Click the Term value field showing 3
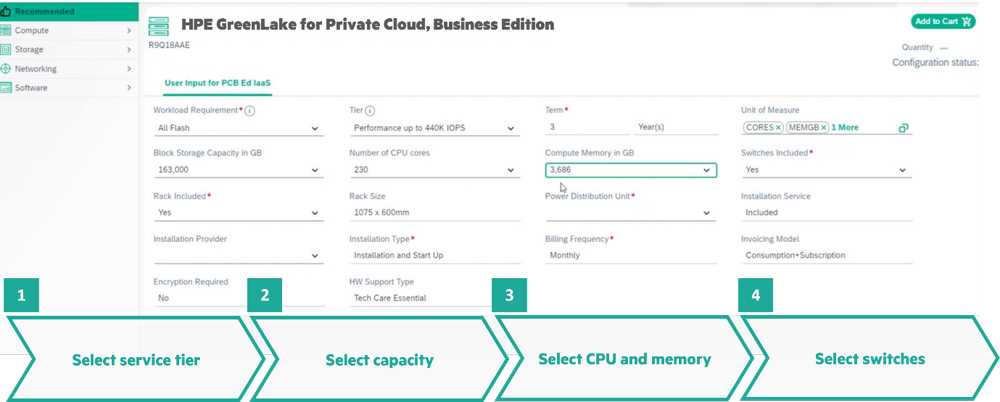The image size is (1000, 402). pyautogui.click(x=587, y=128)
